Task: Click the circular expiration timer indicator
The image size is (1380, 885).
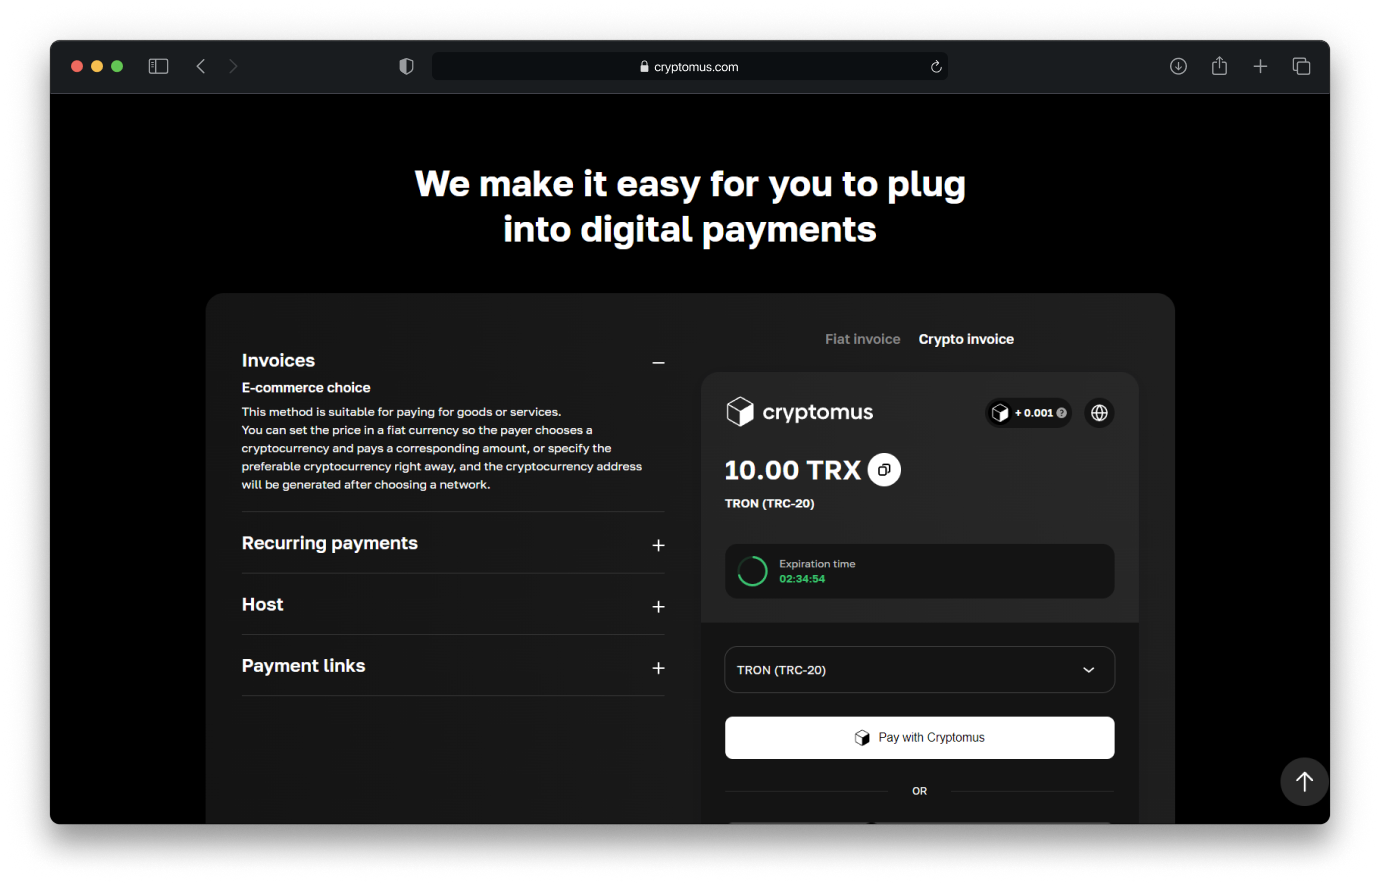Action: click(x=752, y=571)
